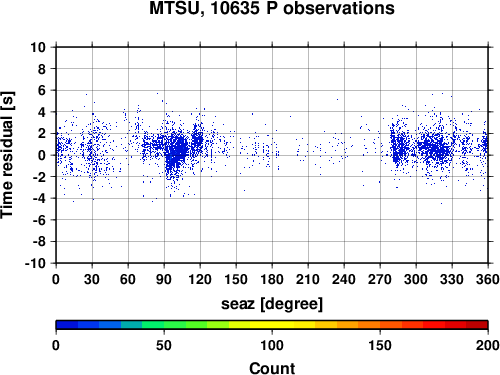Click the plot title MTSU P observations
This screenshot has height=375, width=500.
[272, 8]
